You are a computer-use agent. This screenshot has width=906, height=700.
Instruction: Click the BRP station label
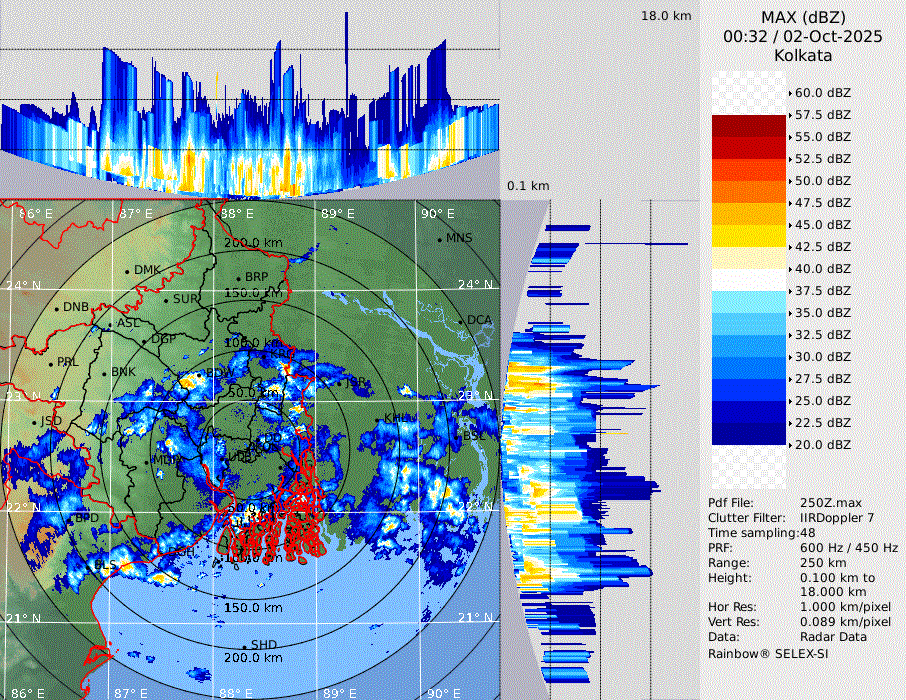pyautogui.click(x=257, y=277)
